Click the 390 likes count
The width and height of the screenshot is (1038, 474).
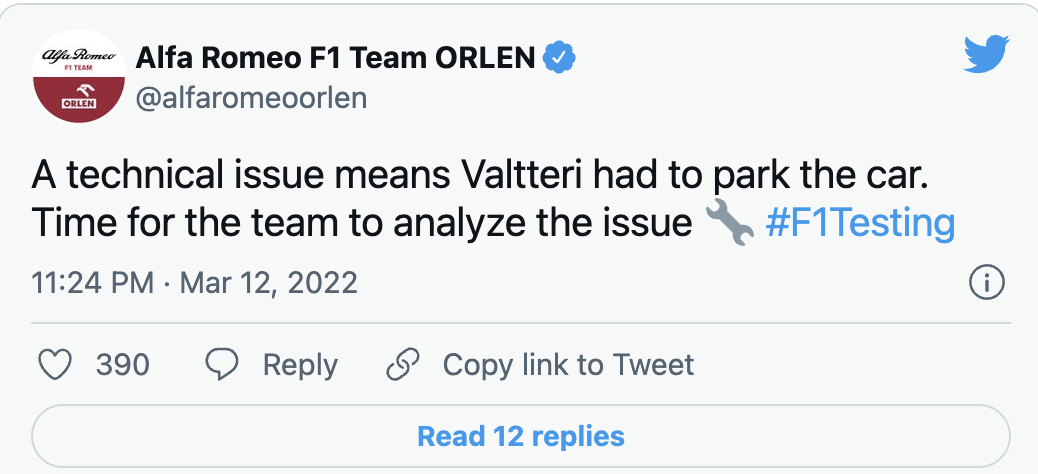[x=122, y=364]
